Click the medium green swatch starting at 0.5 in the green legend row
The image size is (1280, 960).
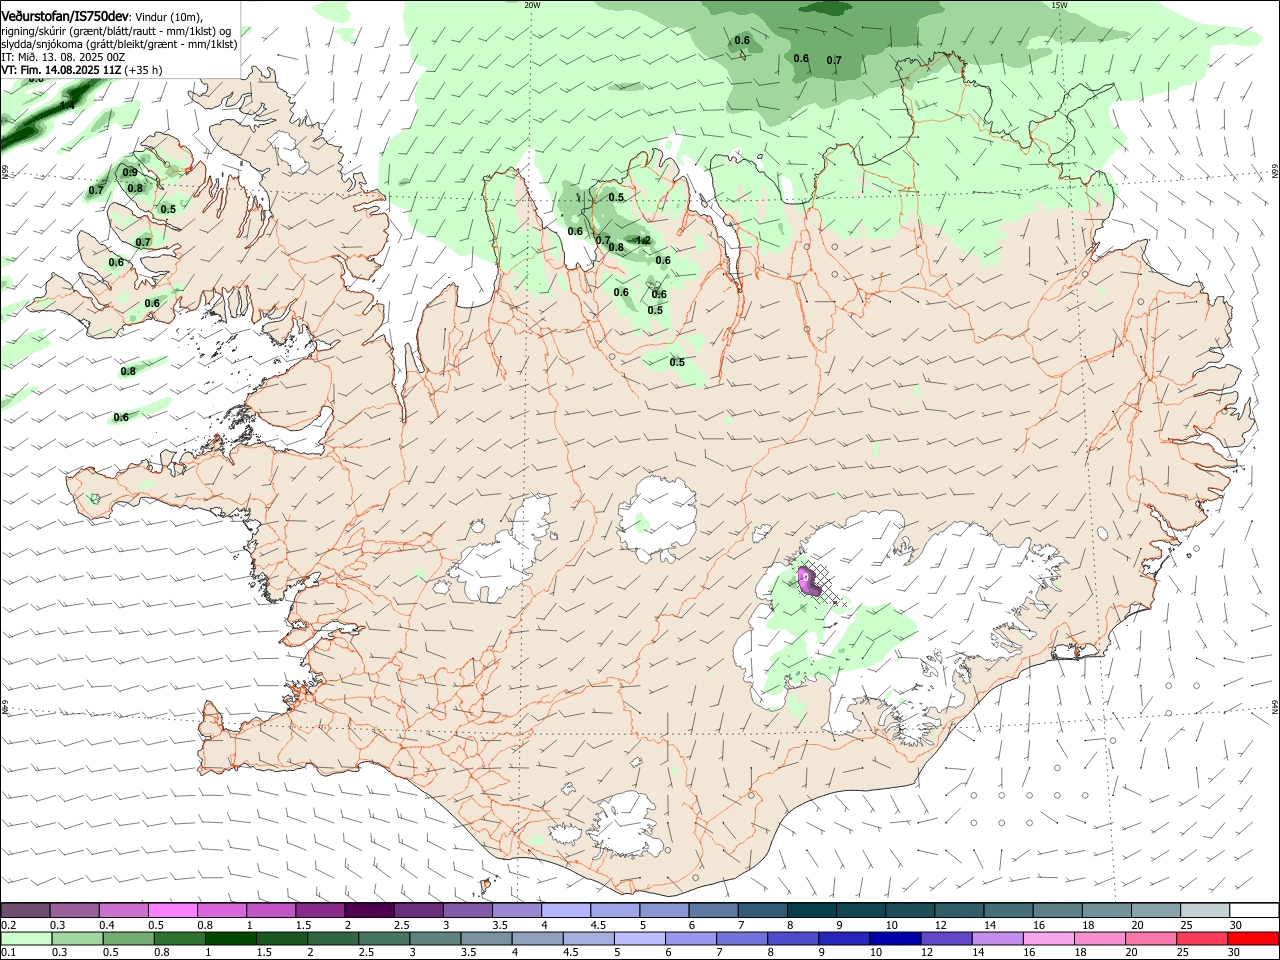pyautogui.click(x=127, y=938)
